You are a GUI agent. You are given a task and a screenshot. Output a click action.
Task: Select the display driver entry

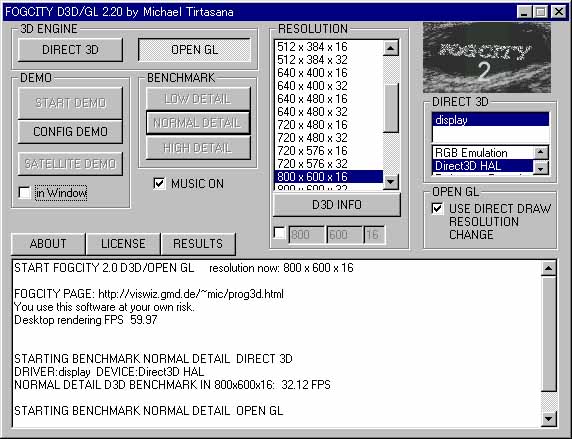(x=491, y=120)
